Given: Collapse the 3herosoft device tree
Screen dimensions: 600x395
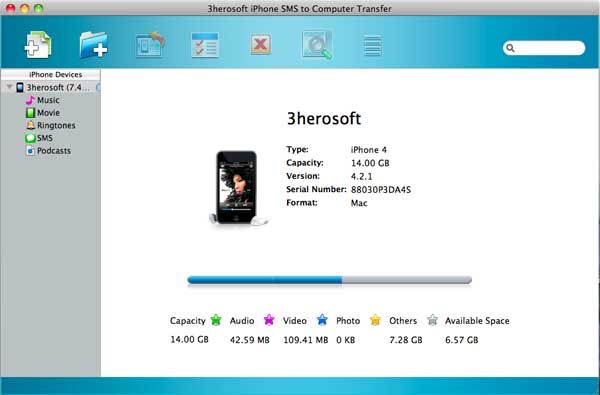Looking at the screenshot, I should point(9,88).
